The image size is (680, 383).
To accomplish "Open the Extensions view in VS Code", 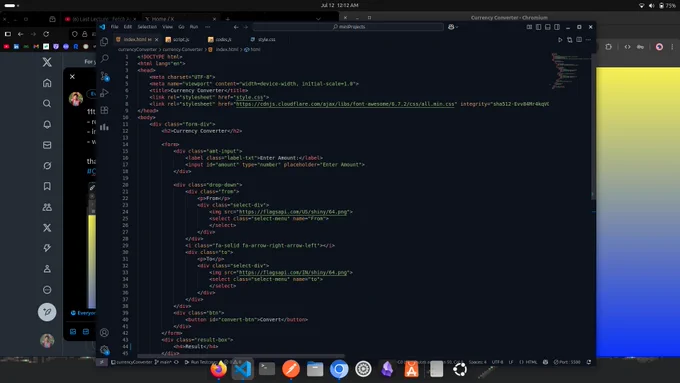I will click(x=105, y=110).
